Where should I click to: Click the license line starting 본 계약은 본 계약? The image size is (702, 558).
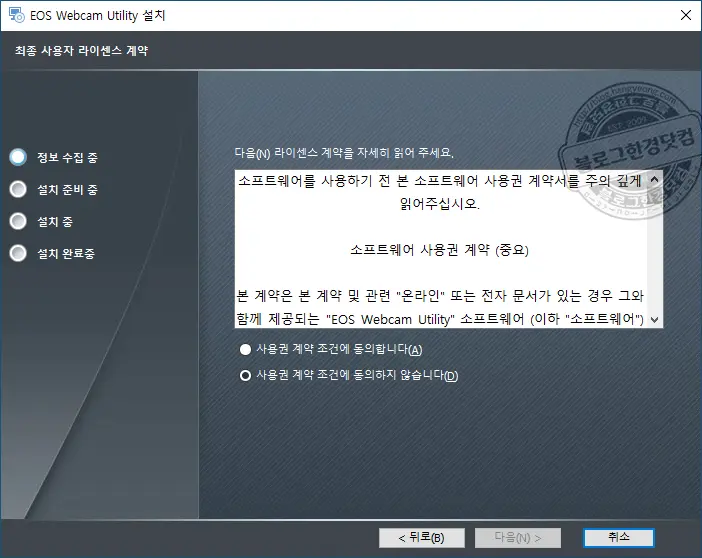coord(440,296)
